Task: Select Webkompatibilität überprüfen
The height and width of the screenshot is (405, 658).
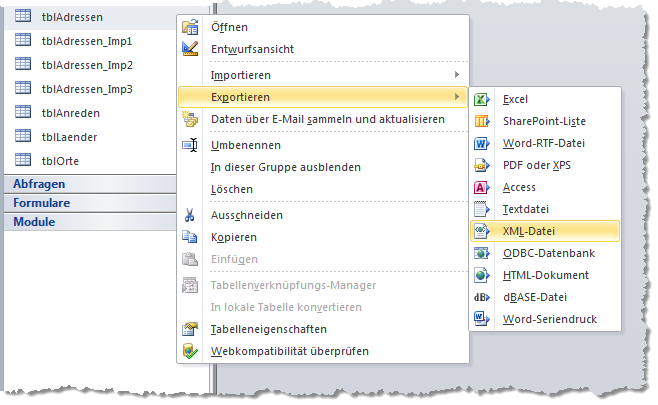Action: click(323, 351)
